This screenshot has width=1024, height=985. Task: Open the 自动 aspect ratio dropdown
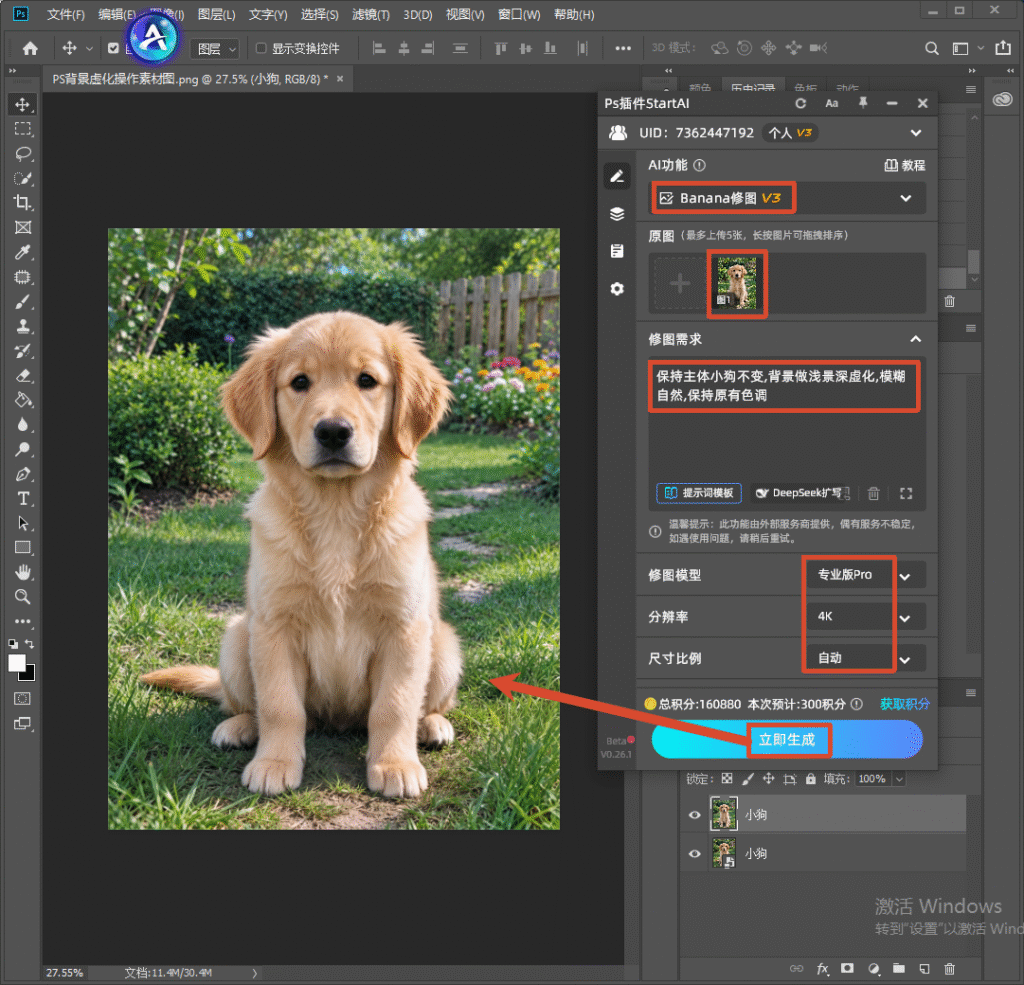(x=865, y=658)
